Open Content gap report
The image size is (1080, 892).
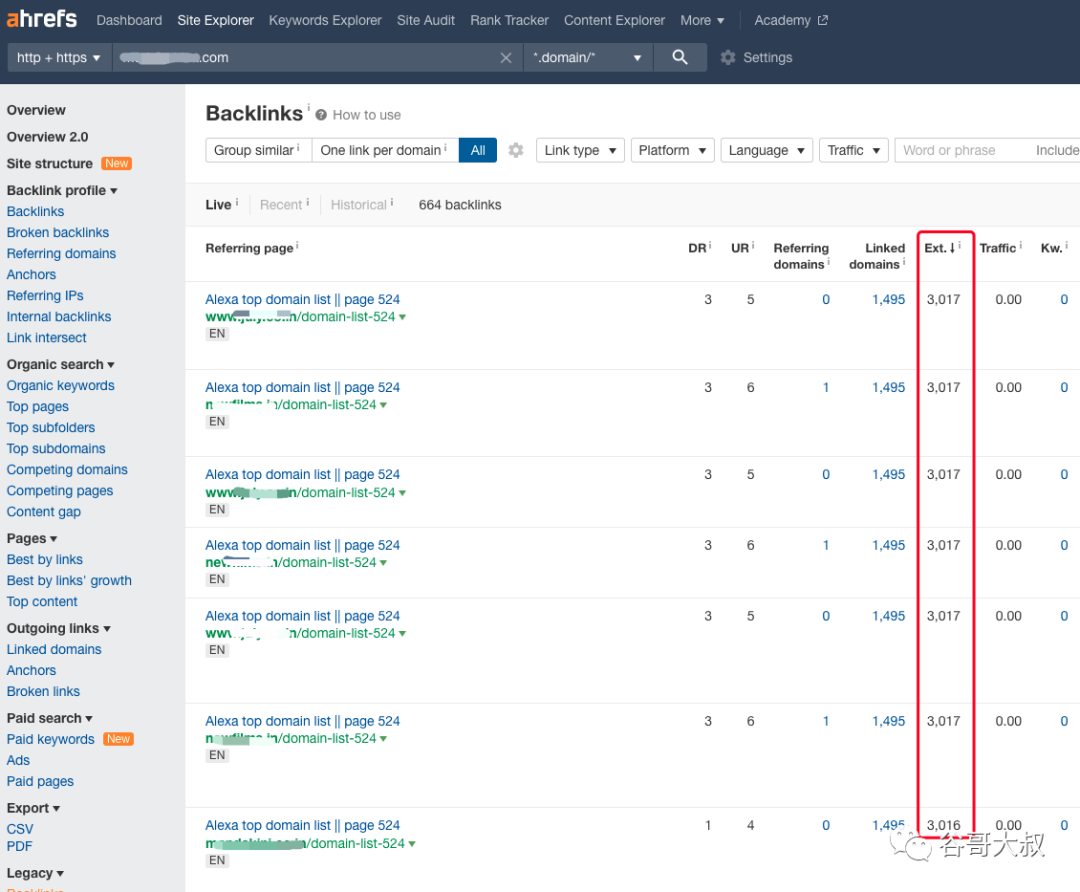(43, 512)
